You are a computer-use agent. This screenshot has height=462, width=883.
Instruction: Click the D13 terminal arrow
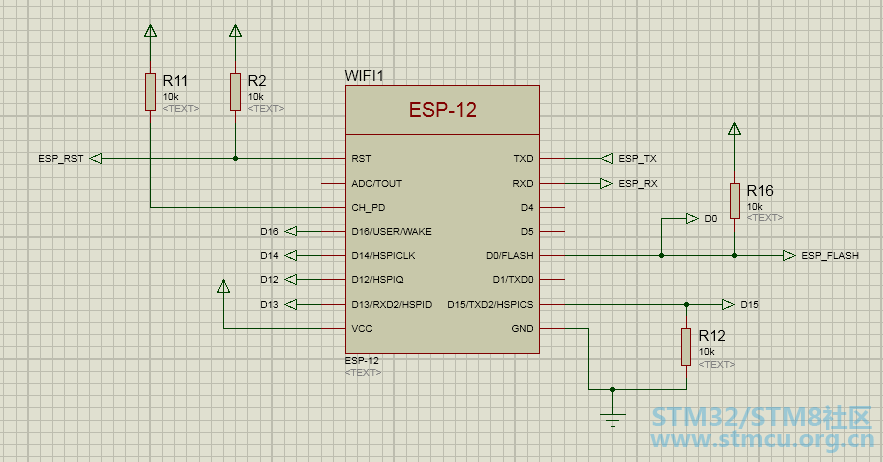[291, 305]
